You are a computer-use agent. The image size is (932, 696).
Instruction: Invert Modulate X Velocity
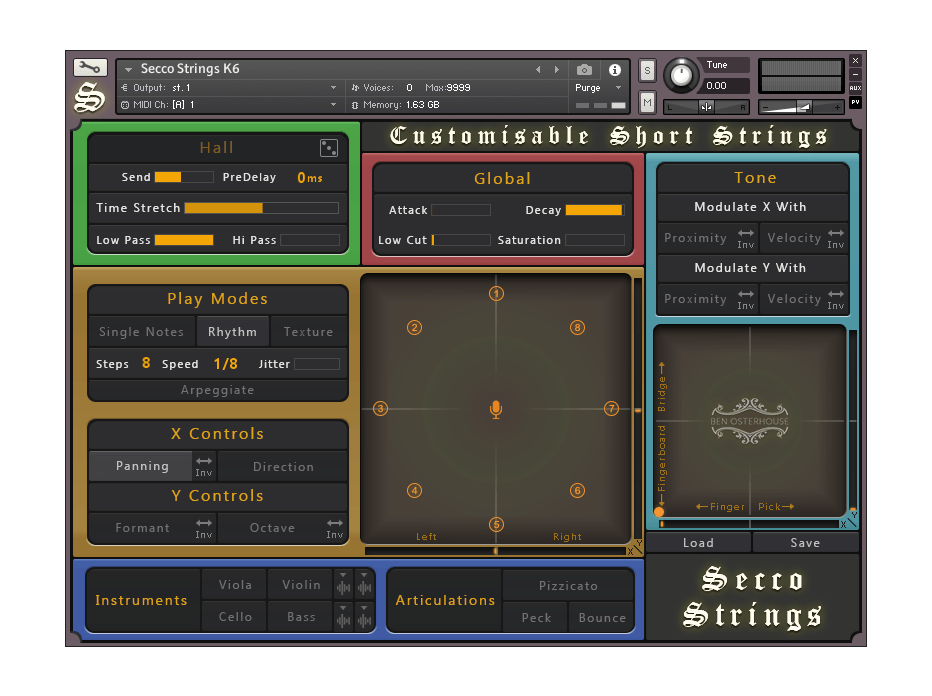click(x=836, y=238)
